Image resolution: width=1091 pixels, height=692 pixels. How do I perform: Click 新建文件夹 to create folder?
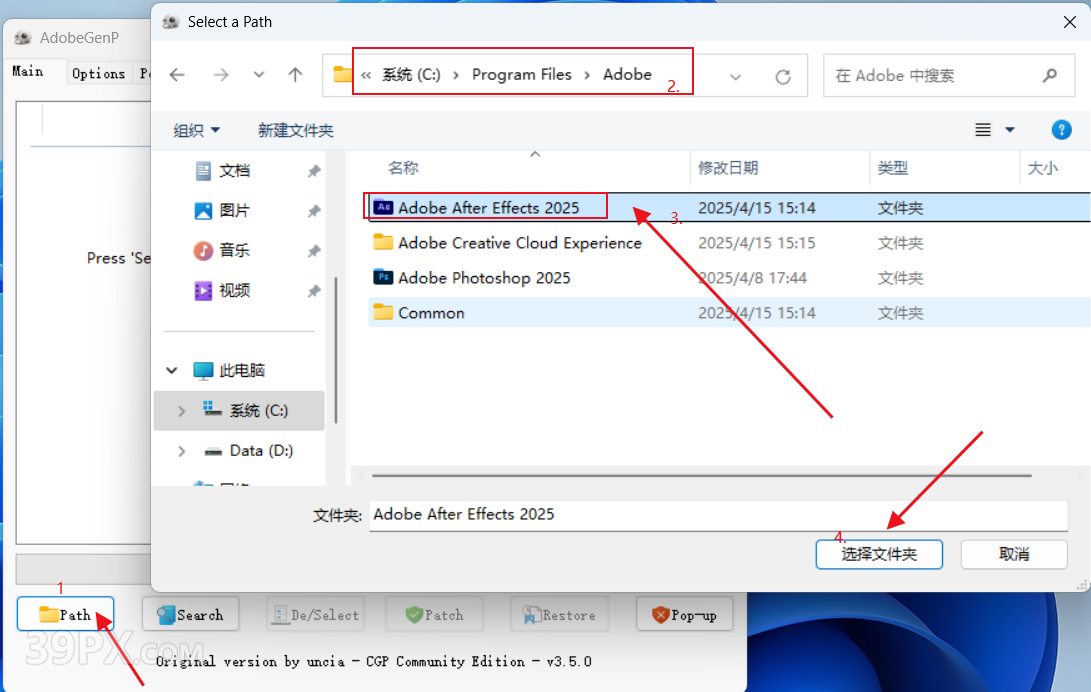[296, 130]
